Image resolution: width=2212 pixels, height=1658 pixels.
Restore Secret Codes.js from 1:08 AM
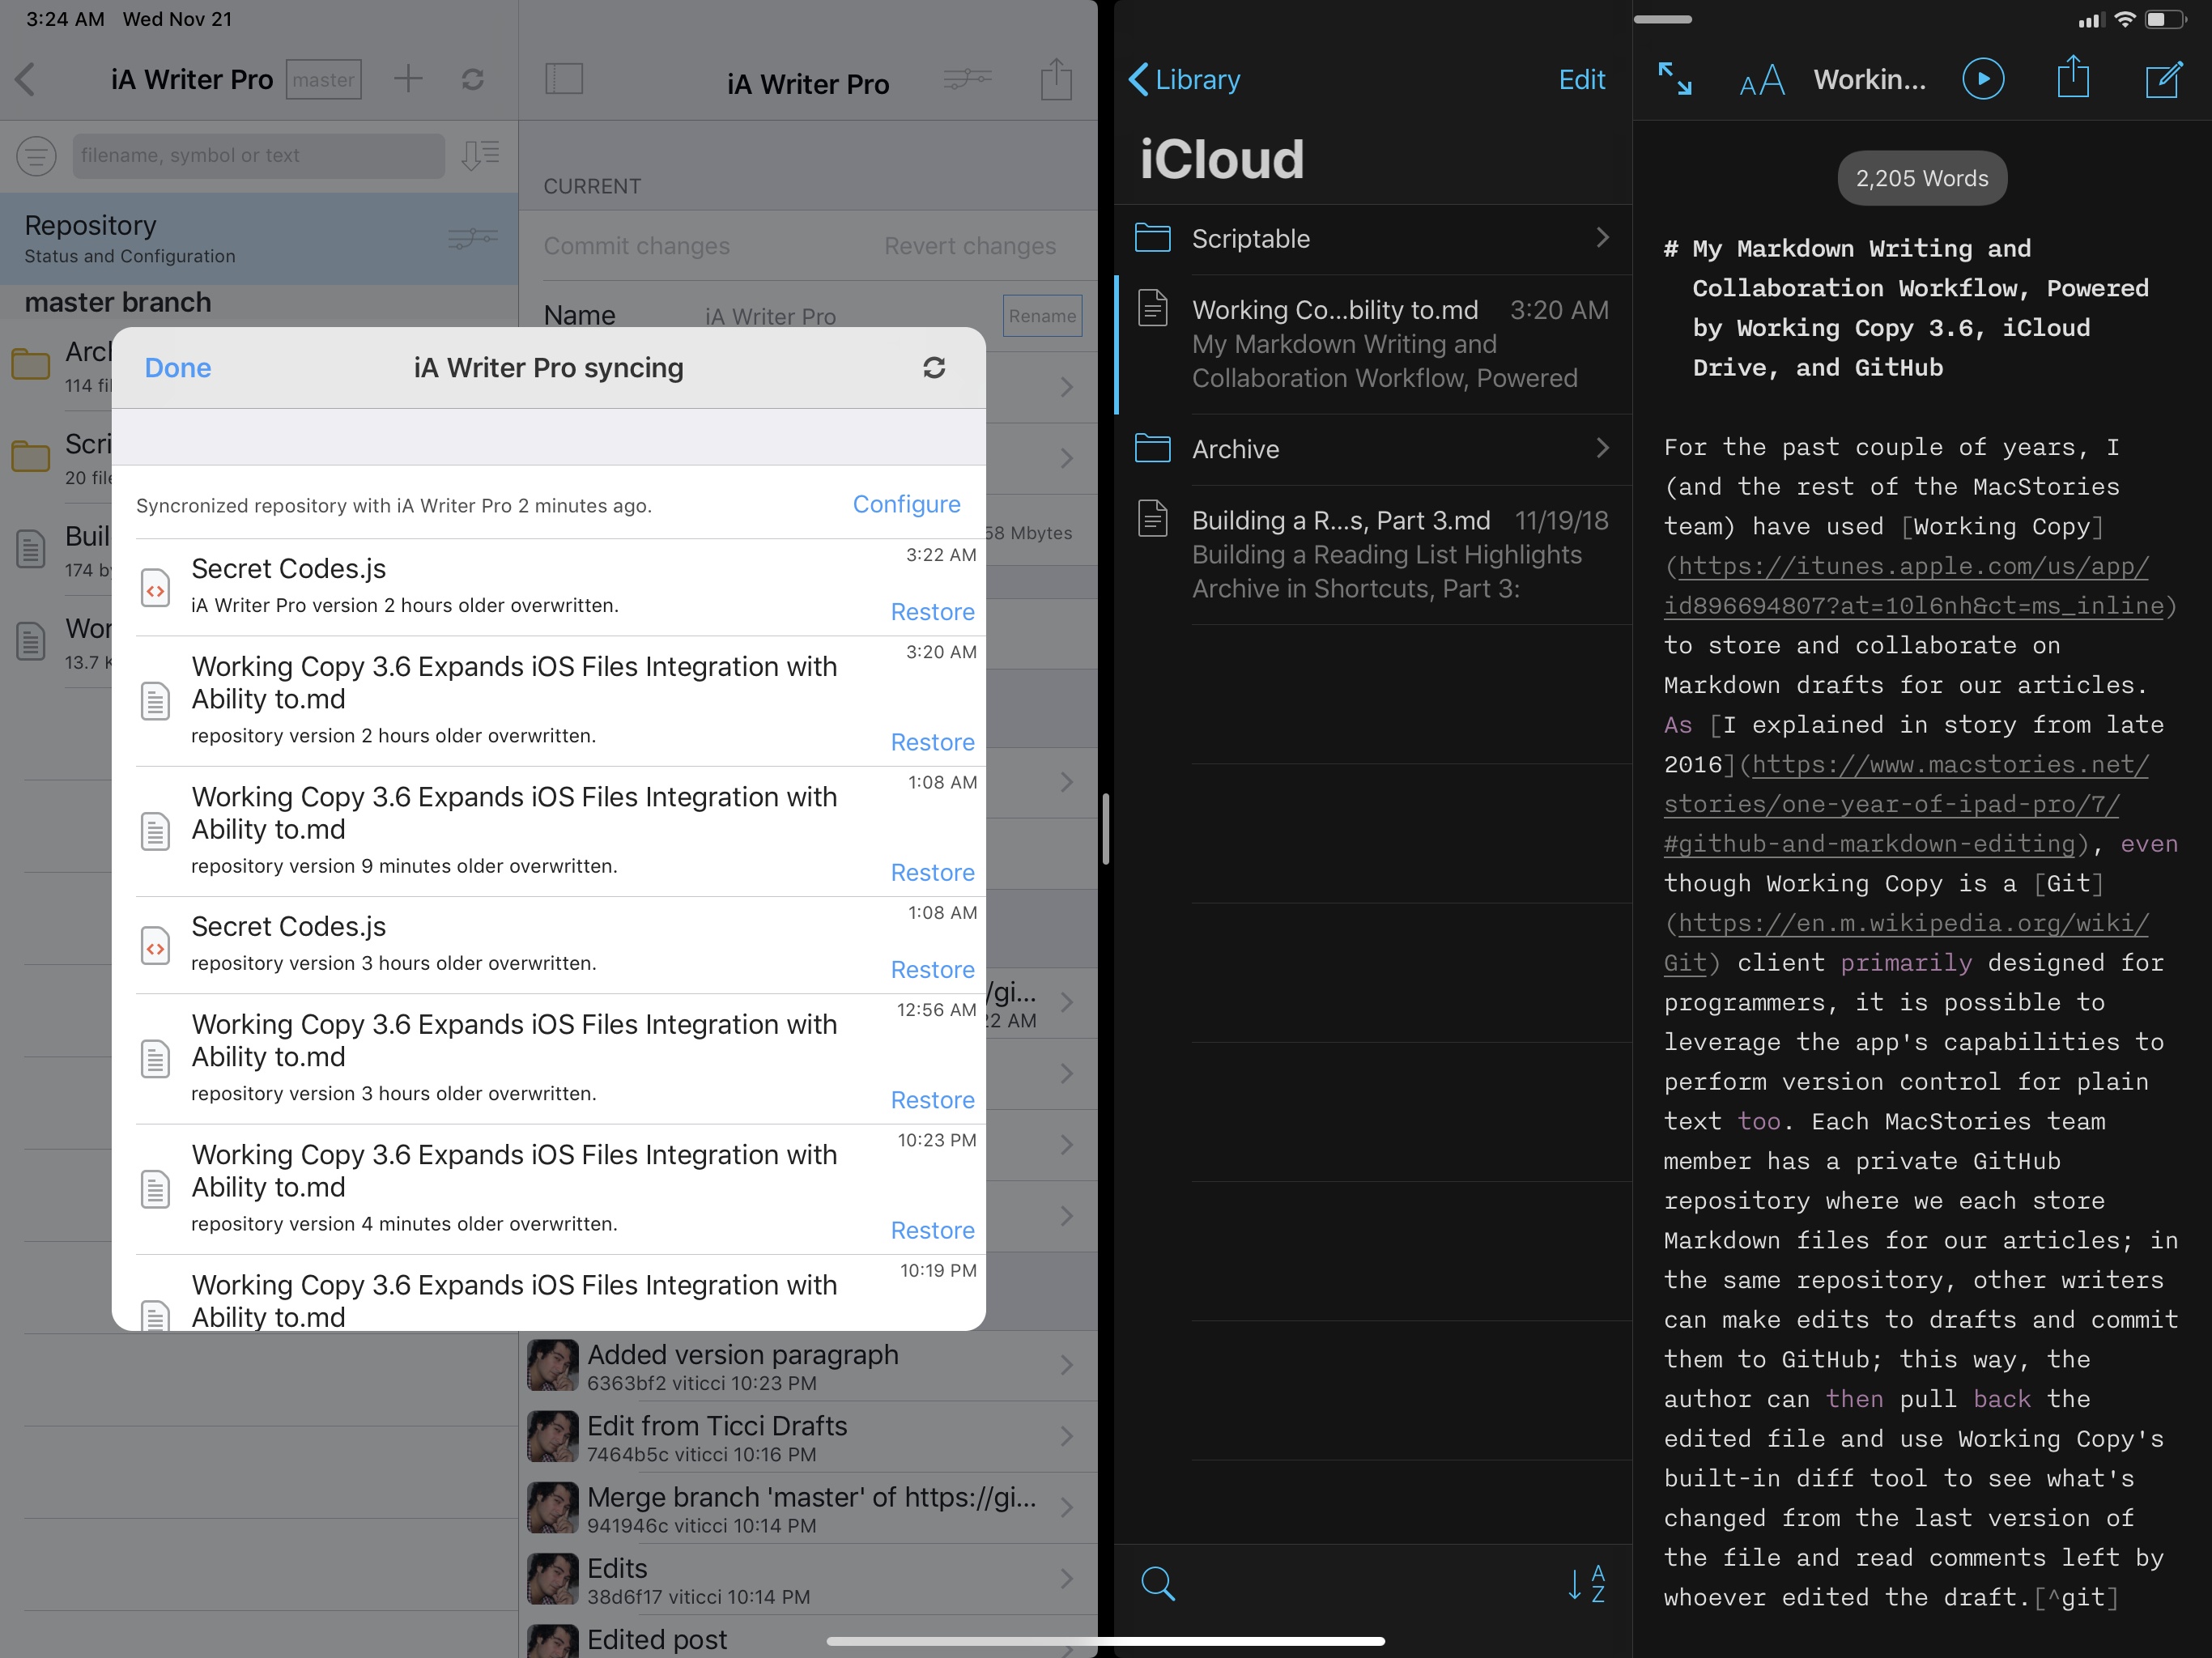(x=932, y=969)
